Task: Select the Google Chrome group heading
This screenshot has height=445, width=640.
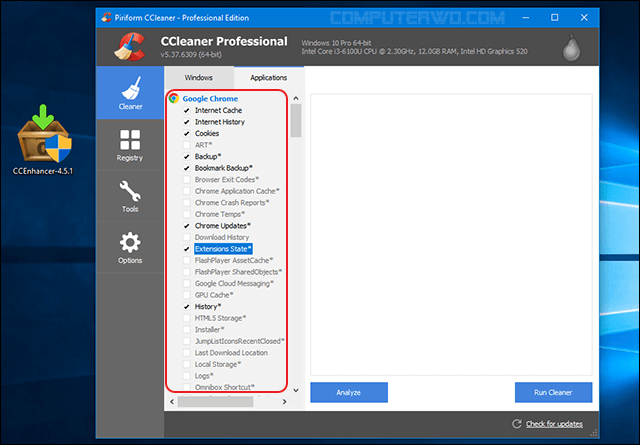Action: (x=210, y=98)
